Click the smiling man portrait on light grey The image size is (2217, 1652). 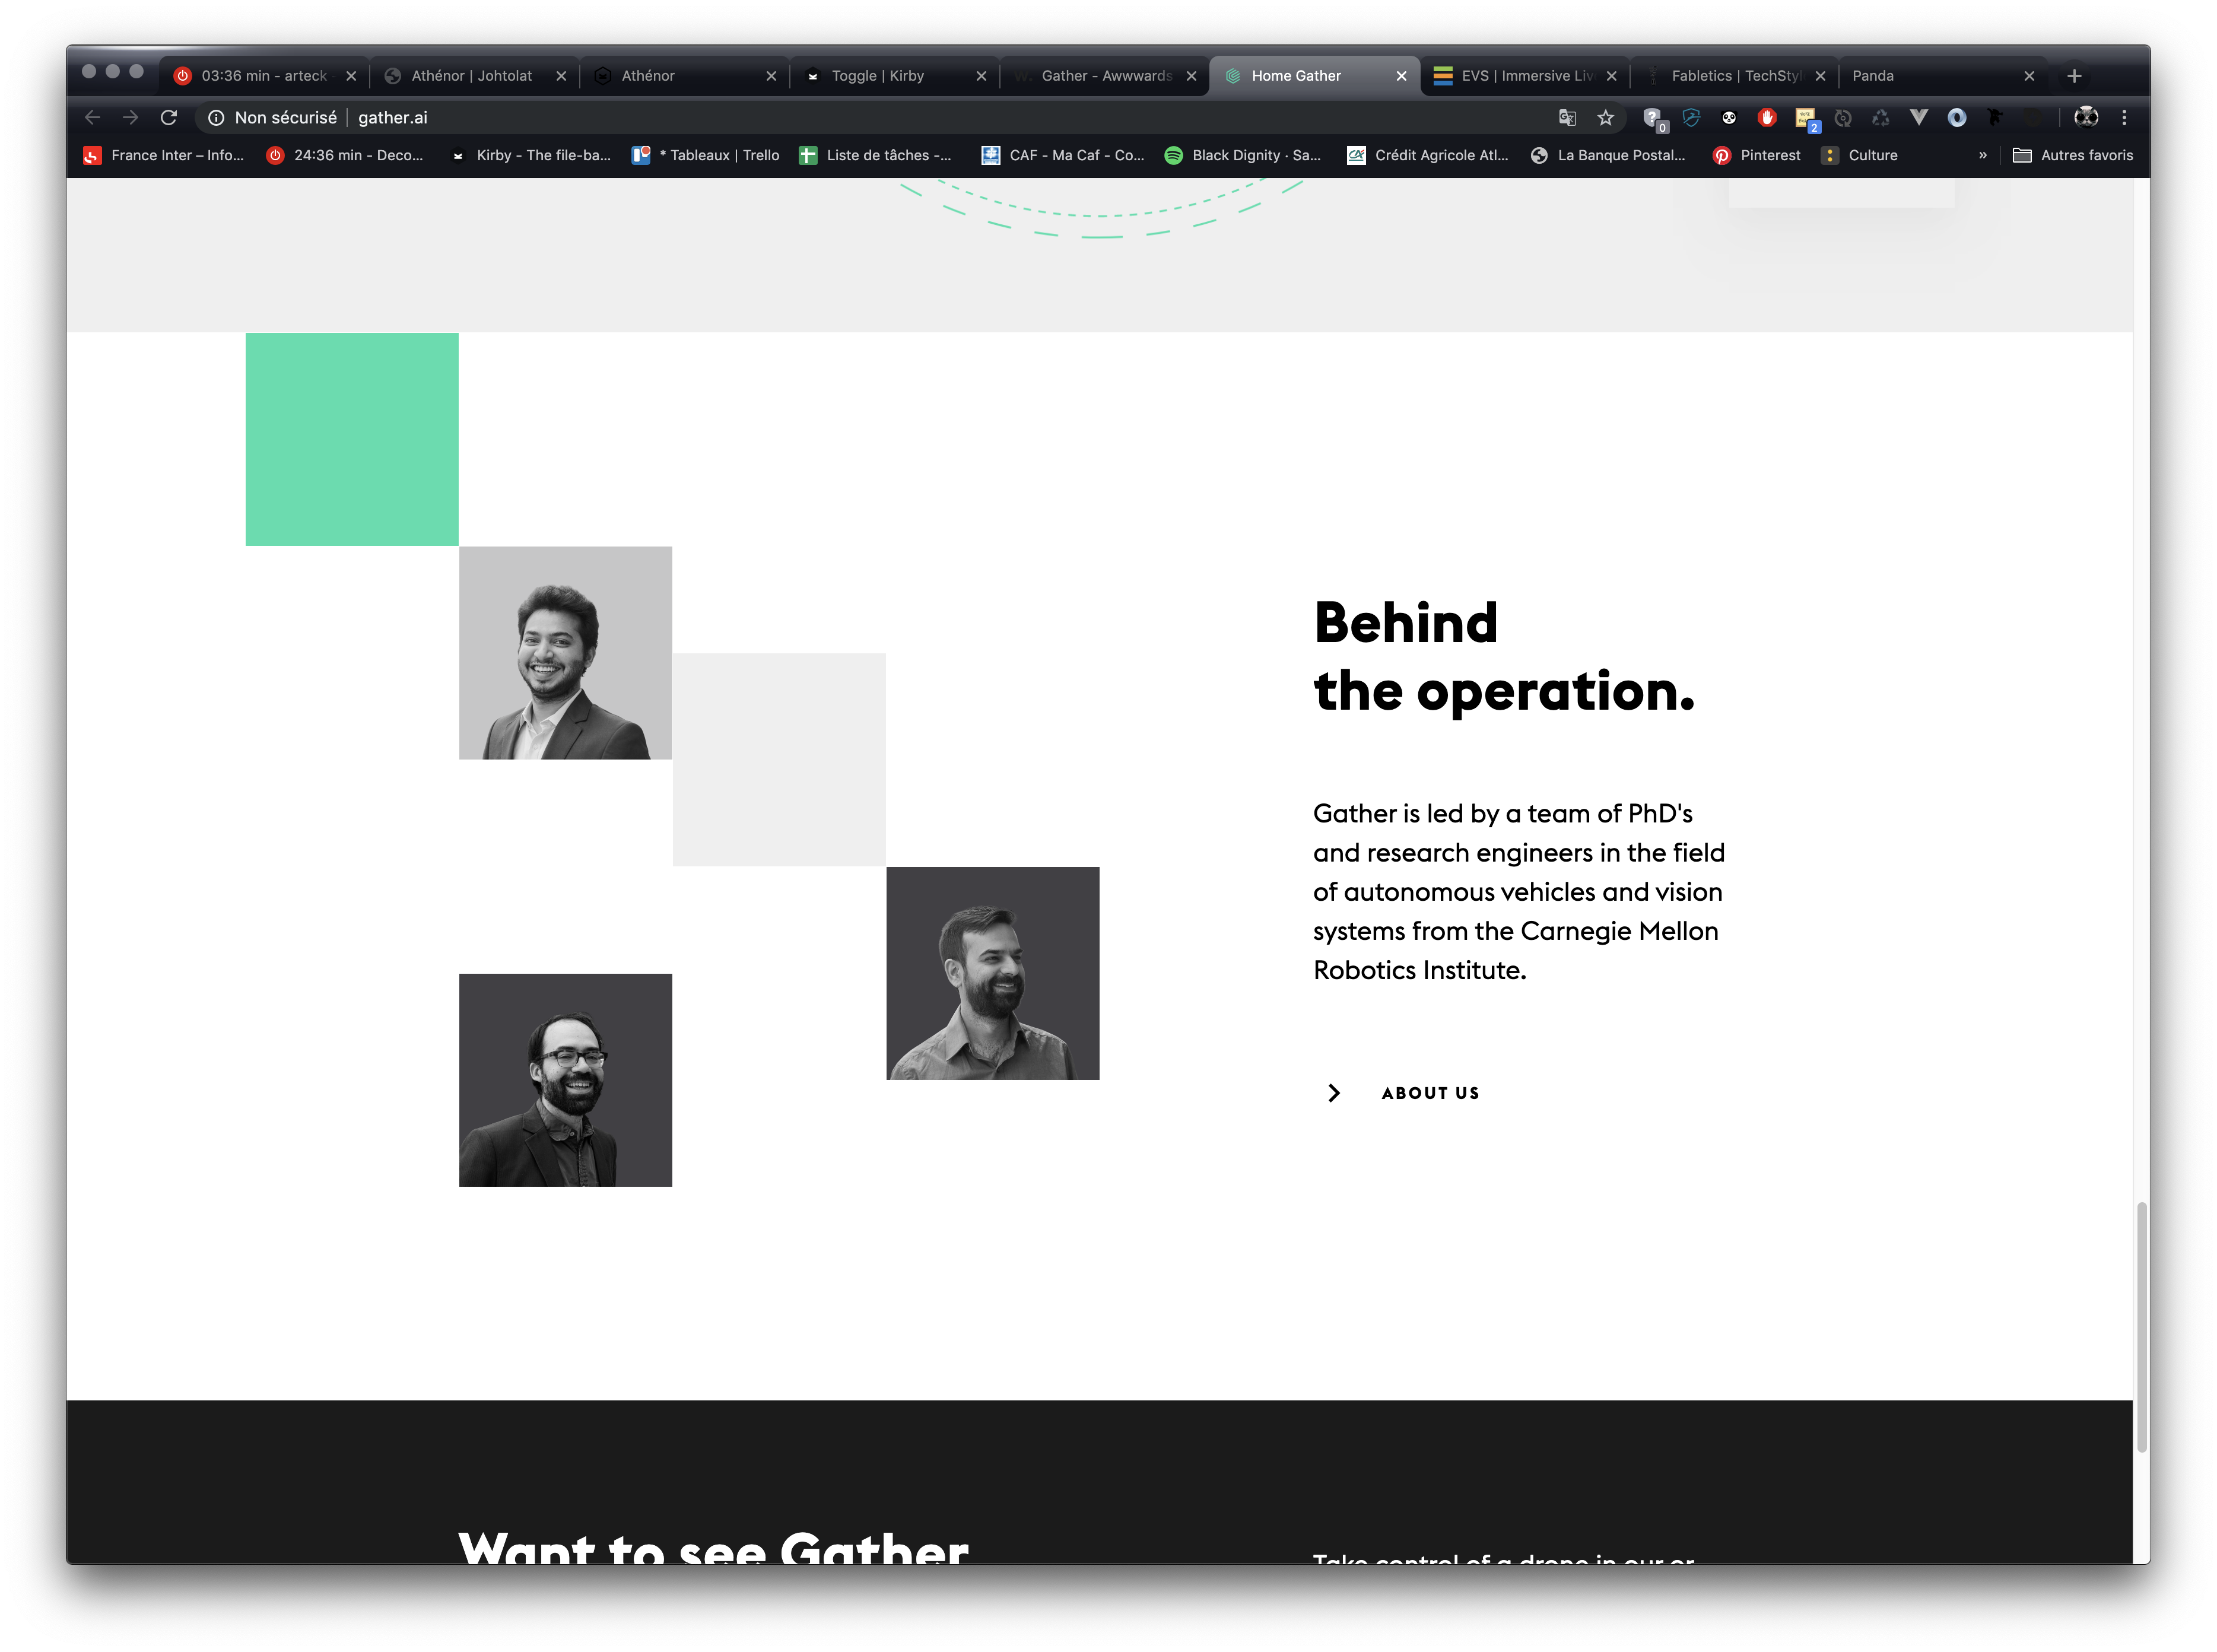(565, 653)
